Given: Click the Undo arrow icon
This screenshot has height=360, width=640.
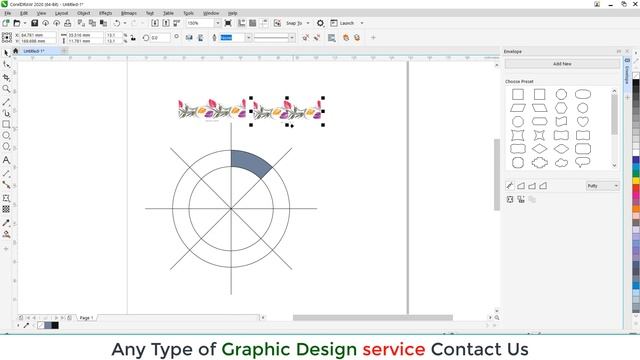Looking at the screenshot, I should click(117, 23).
